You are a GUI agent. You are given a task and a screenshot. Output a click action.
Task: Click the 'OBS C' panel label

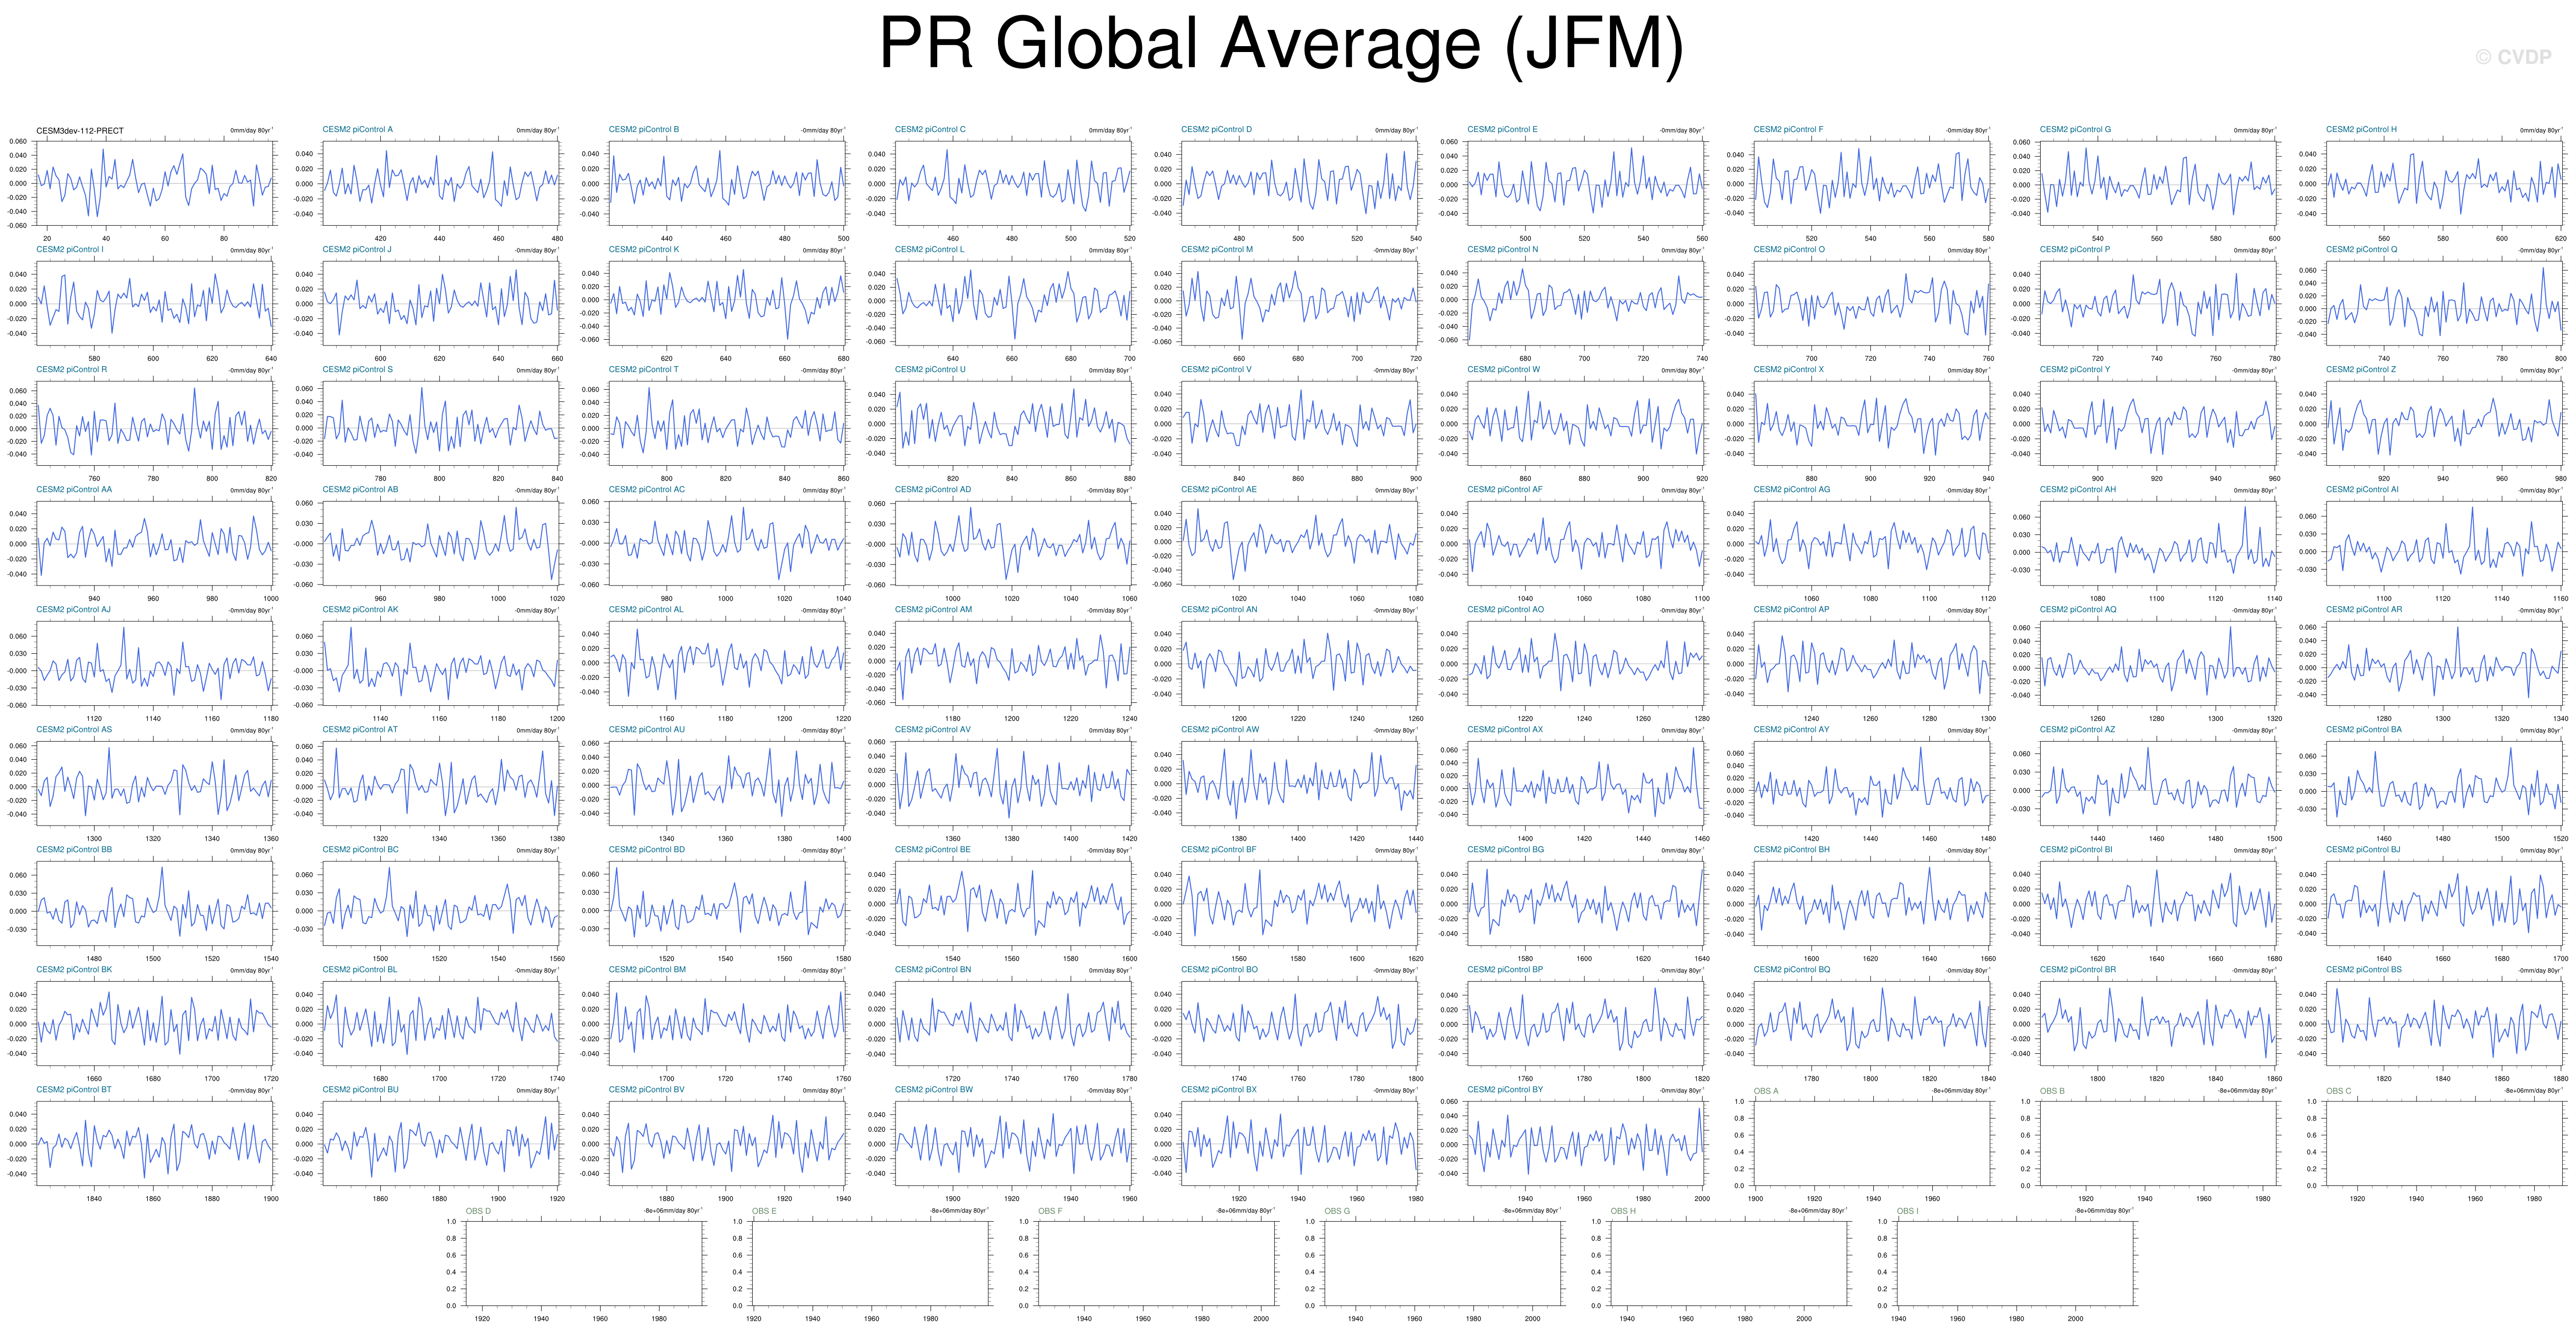(2339, 1091)
